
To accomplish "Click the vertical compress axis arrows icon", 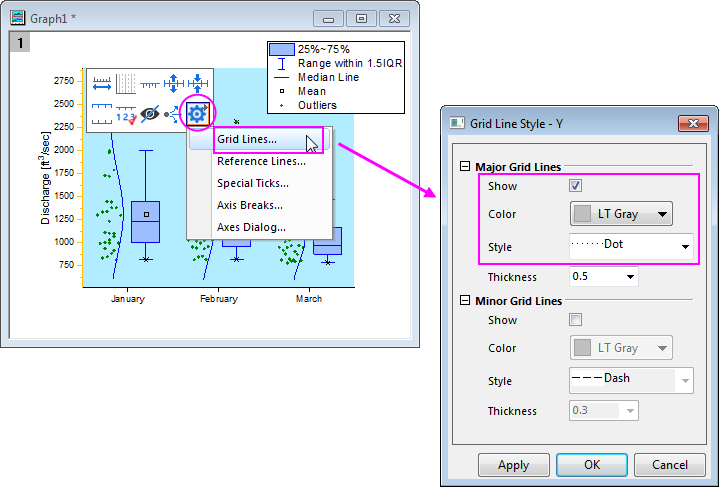I will click(x=200, y=84).
